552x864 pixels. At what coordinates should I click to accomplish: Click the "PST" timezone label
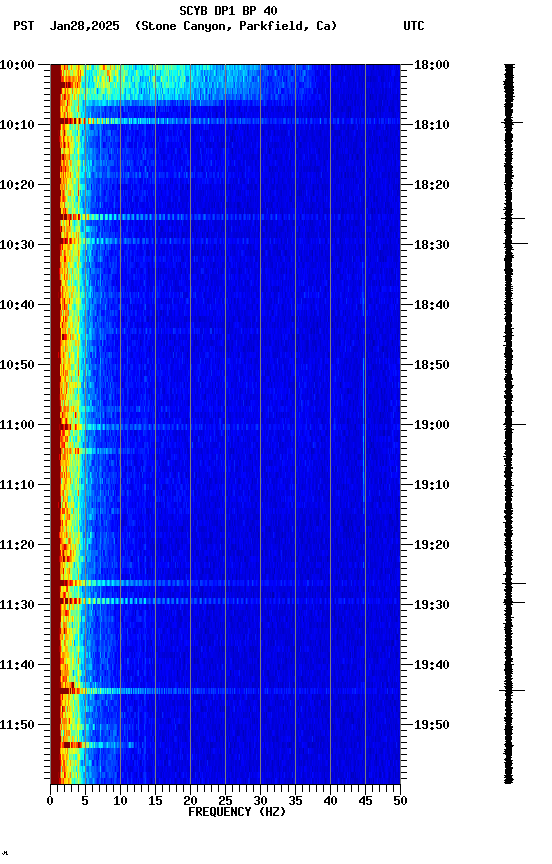tap(24, 26)
